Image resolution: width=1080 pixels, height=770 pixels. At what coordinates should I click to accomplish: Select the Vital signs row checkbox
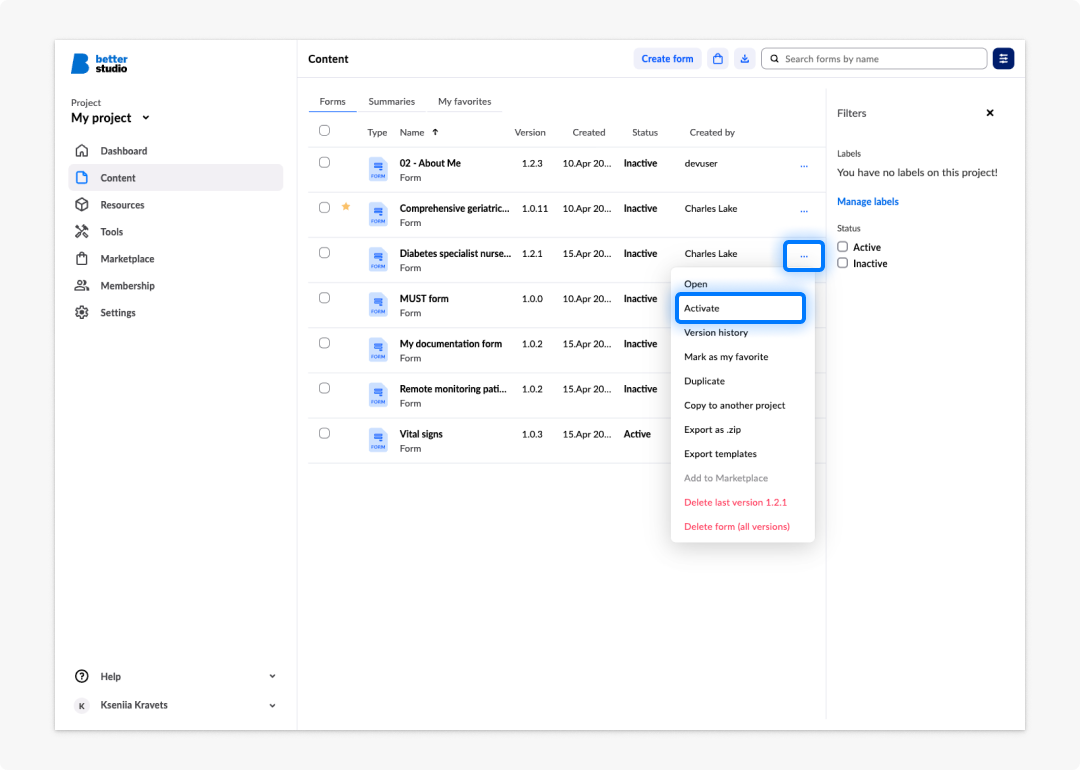(x=324, y=433)
